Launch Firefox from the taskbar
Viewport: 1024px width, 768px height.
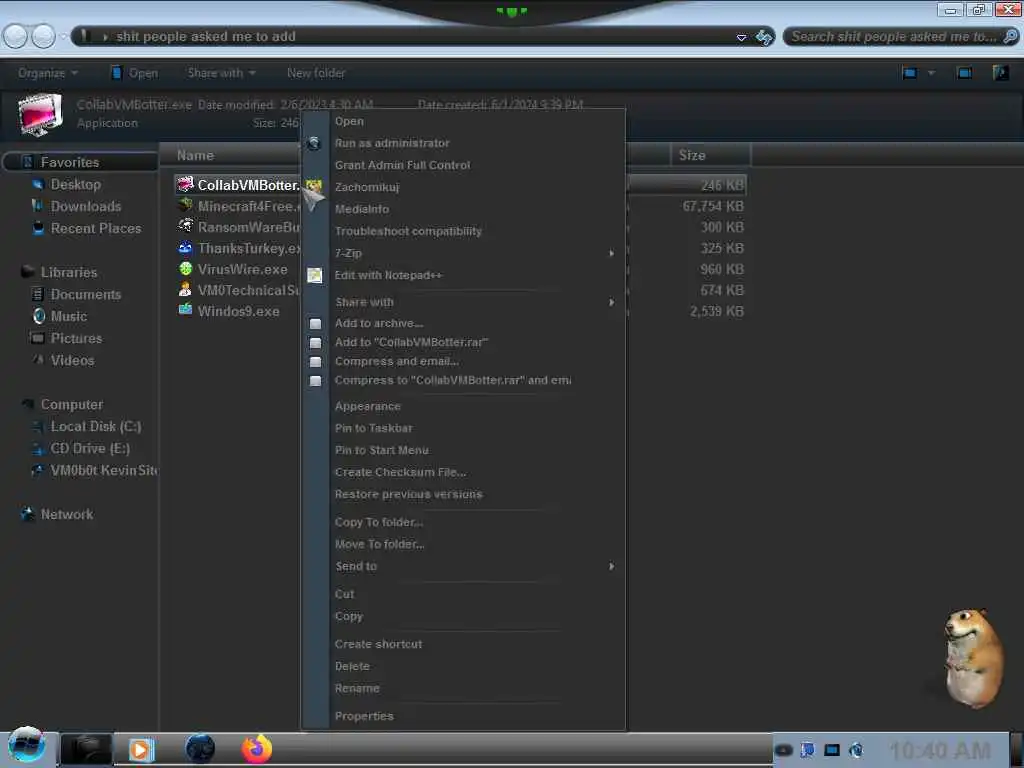click(257, 748)
